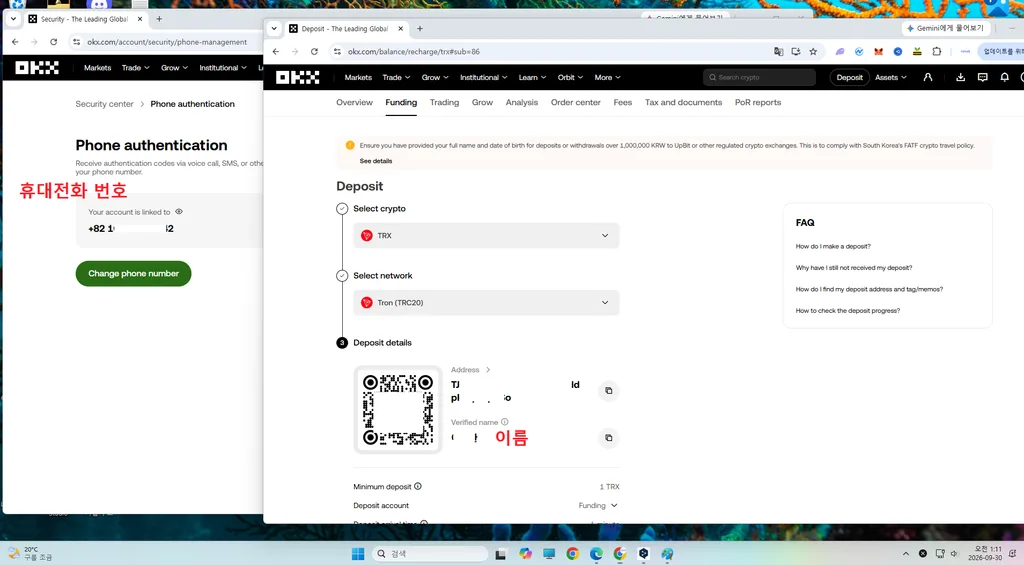Open FAQ How do I make a deposit?
The width and height of the screenshot is (1024, 565).
[833, 246]
